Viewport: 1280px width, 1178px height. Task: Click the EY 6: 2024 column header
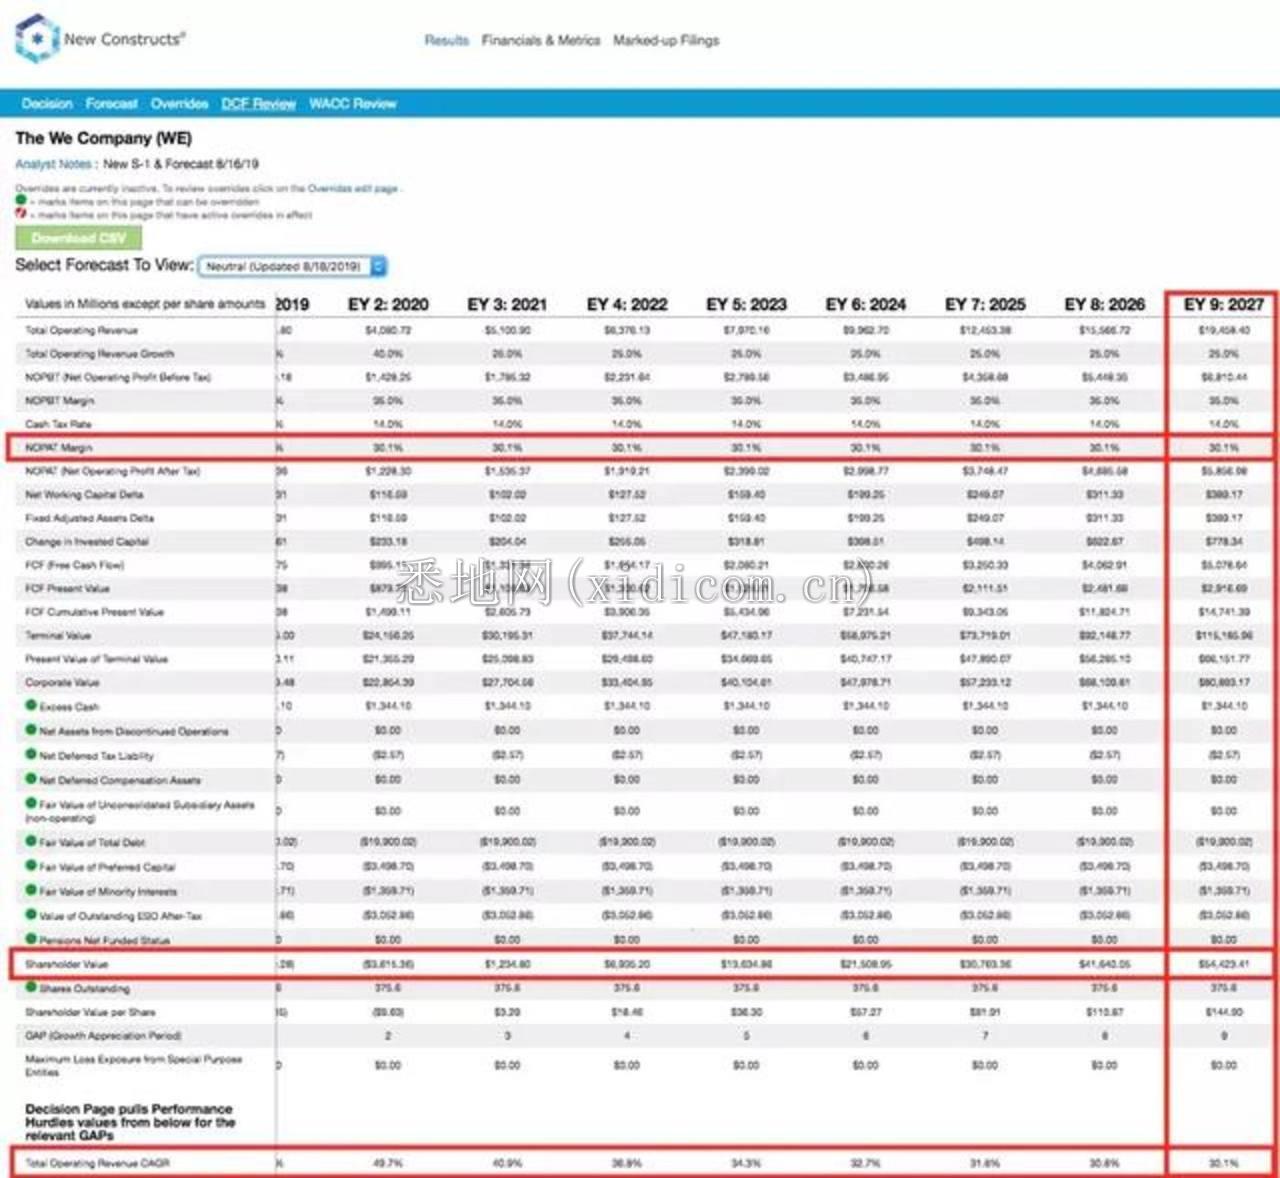866,304
